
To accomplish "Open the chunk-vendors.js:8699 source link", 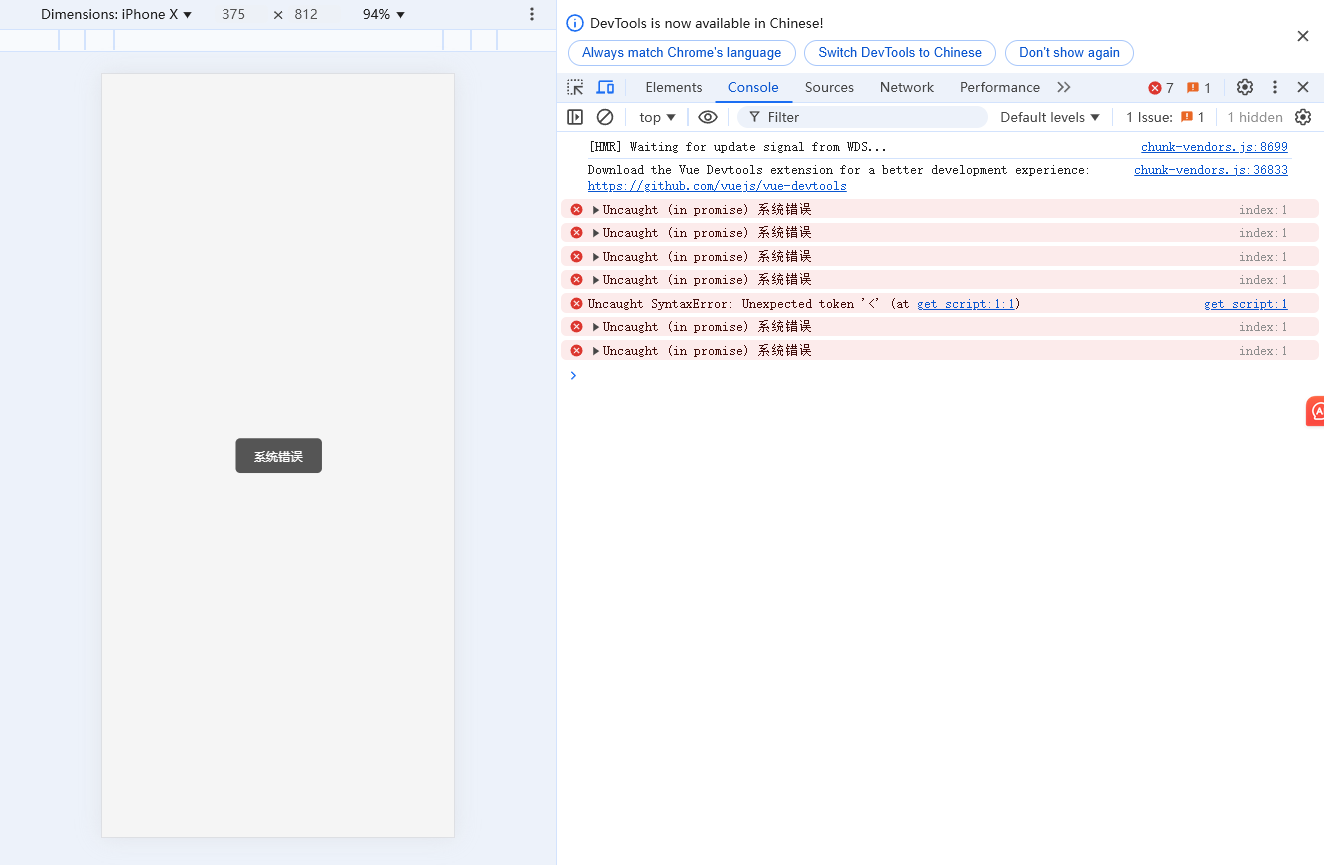I will [1214, 147].
